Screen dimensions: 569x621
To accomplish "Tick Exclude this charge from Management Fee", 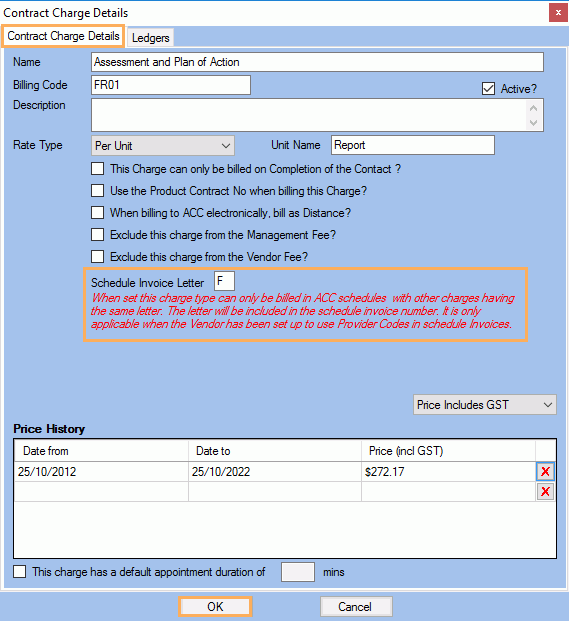I will 97,234.
